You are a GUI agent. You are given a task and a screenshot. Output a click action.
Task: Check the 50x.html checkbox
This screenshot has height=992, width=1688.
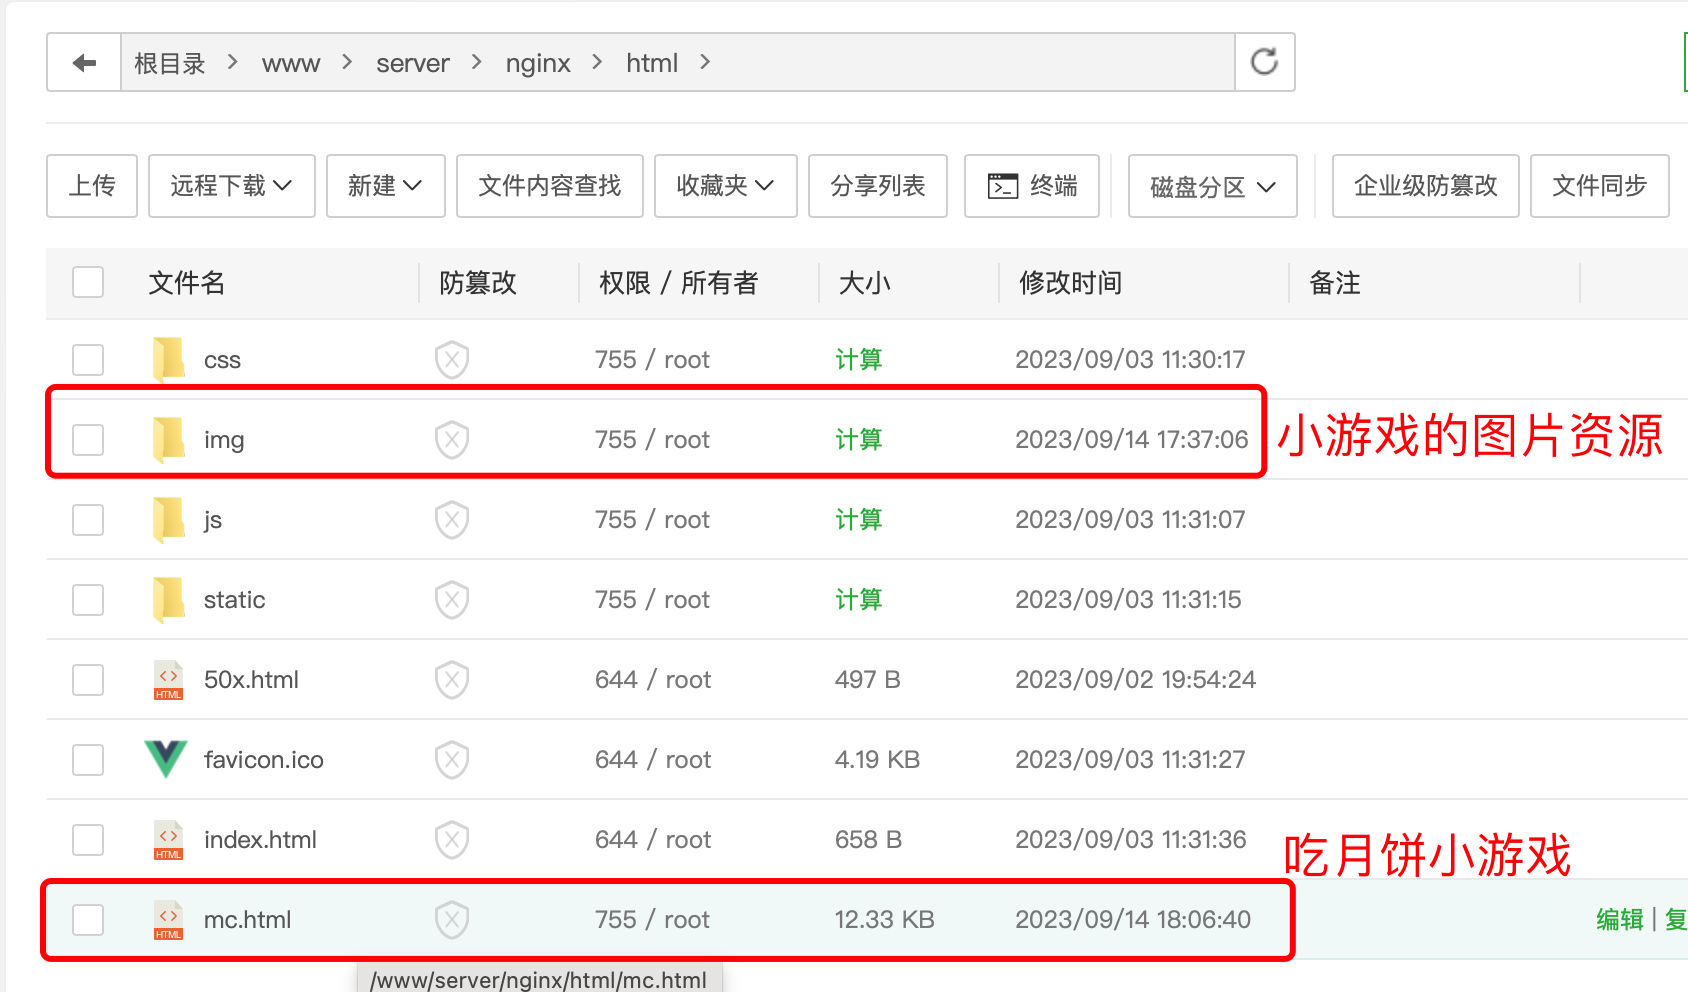[88, 680]
